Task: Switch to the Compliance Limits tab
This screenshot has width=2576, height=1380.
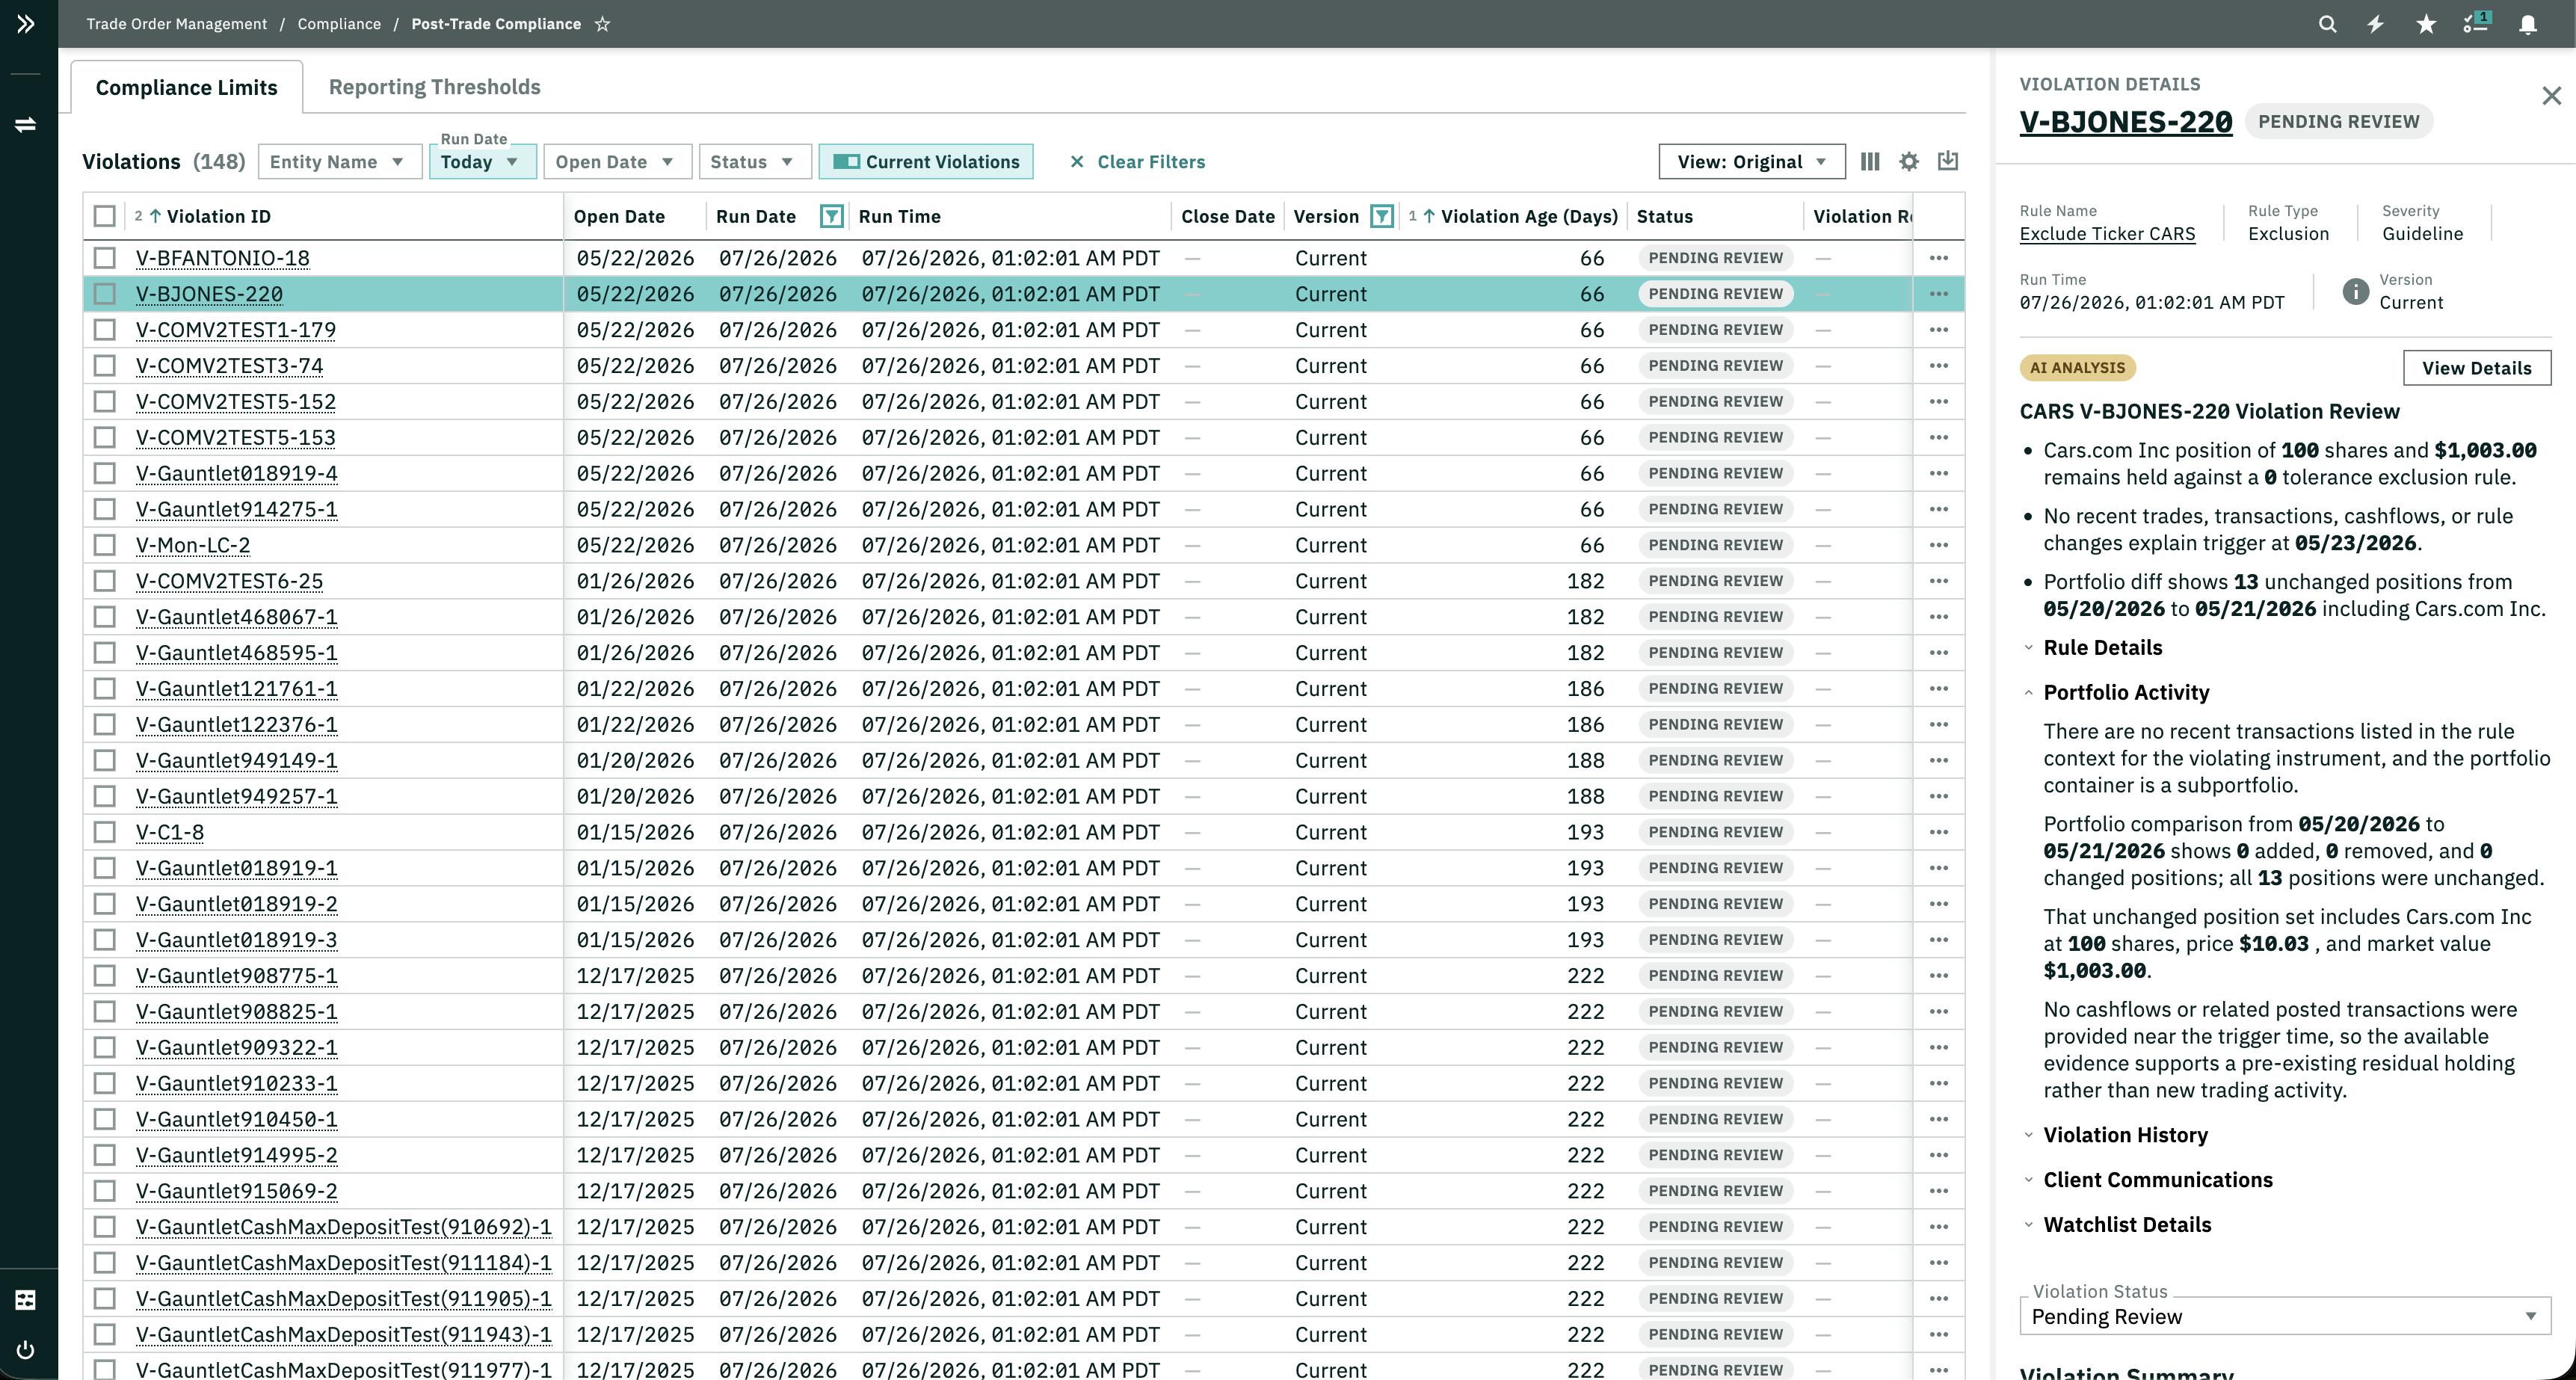Action: pyautogui.click(x=186, y=87)
